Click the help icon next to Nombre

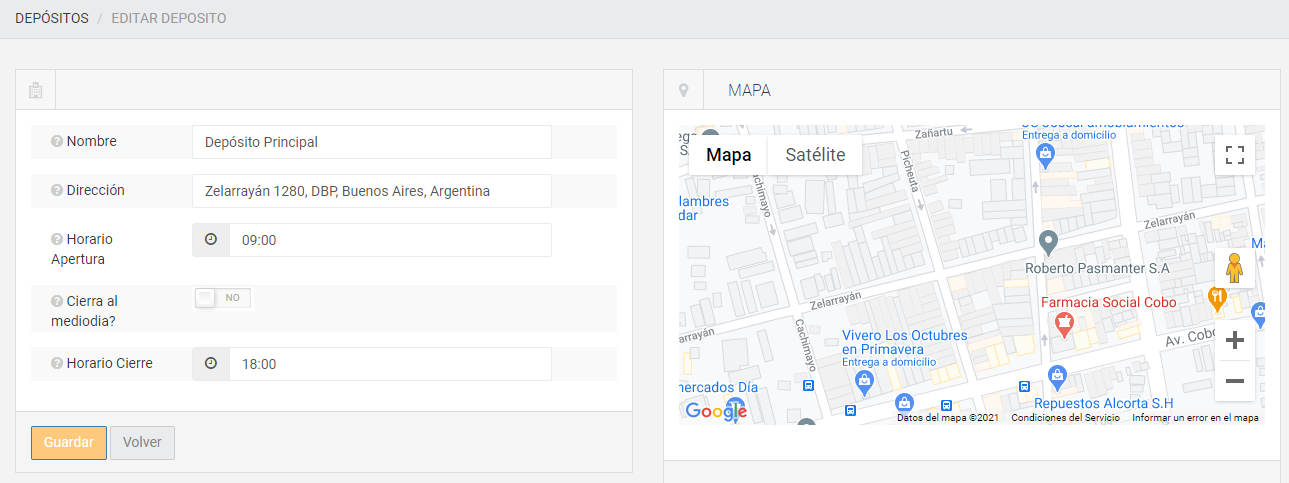(x=57, y=142)
